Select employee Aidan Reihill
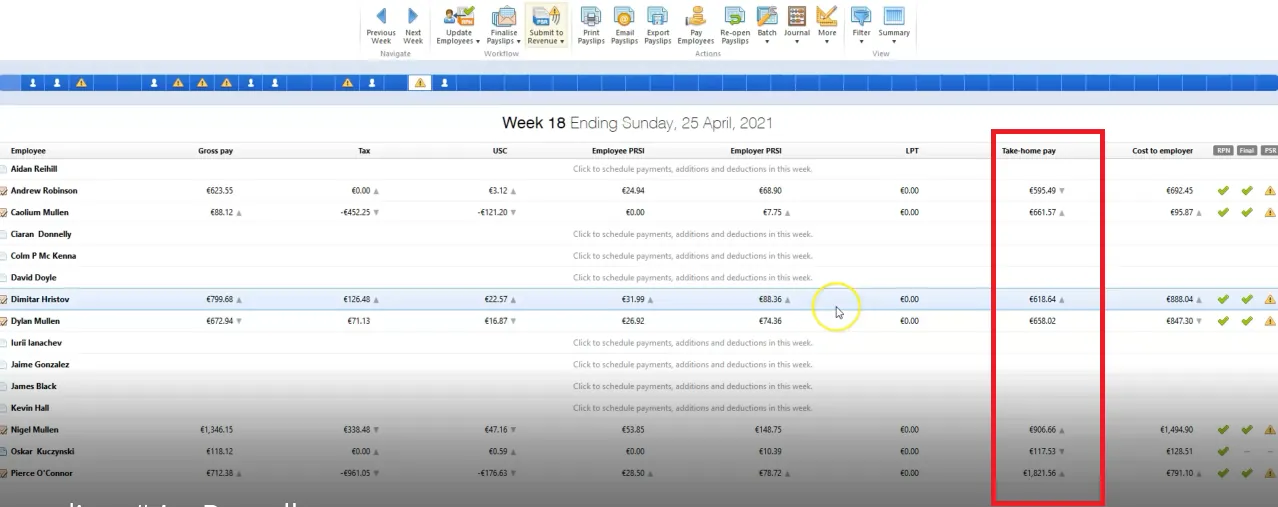 point(34,169)
